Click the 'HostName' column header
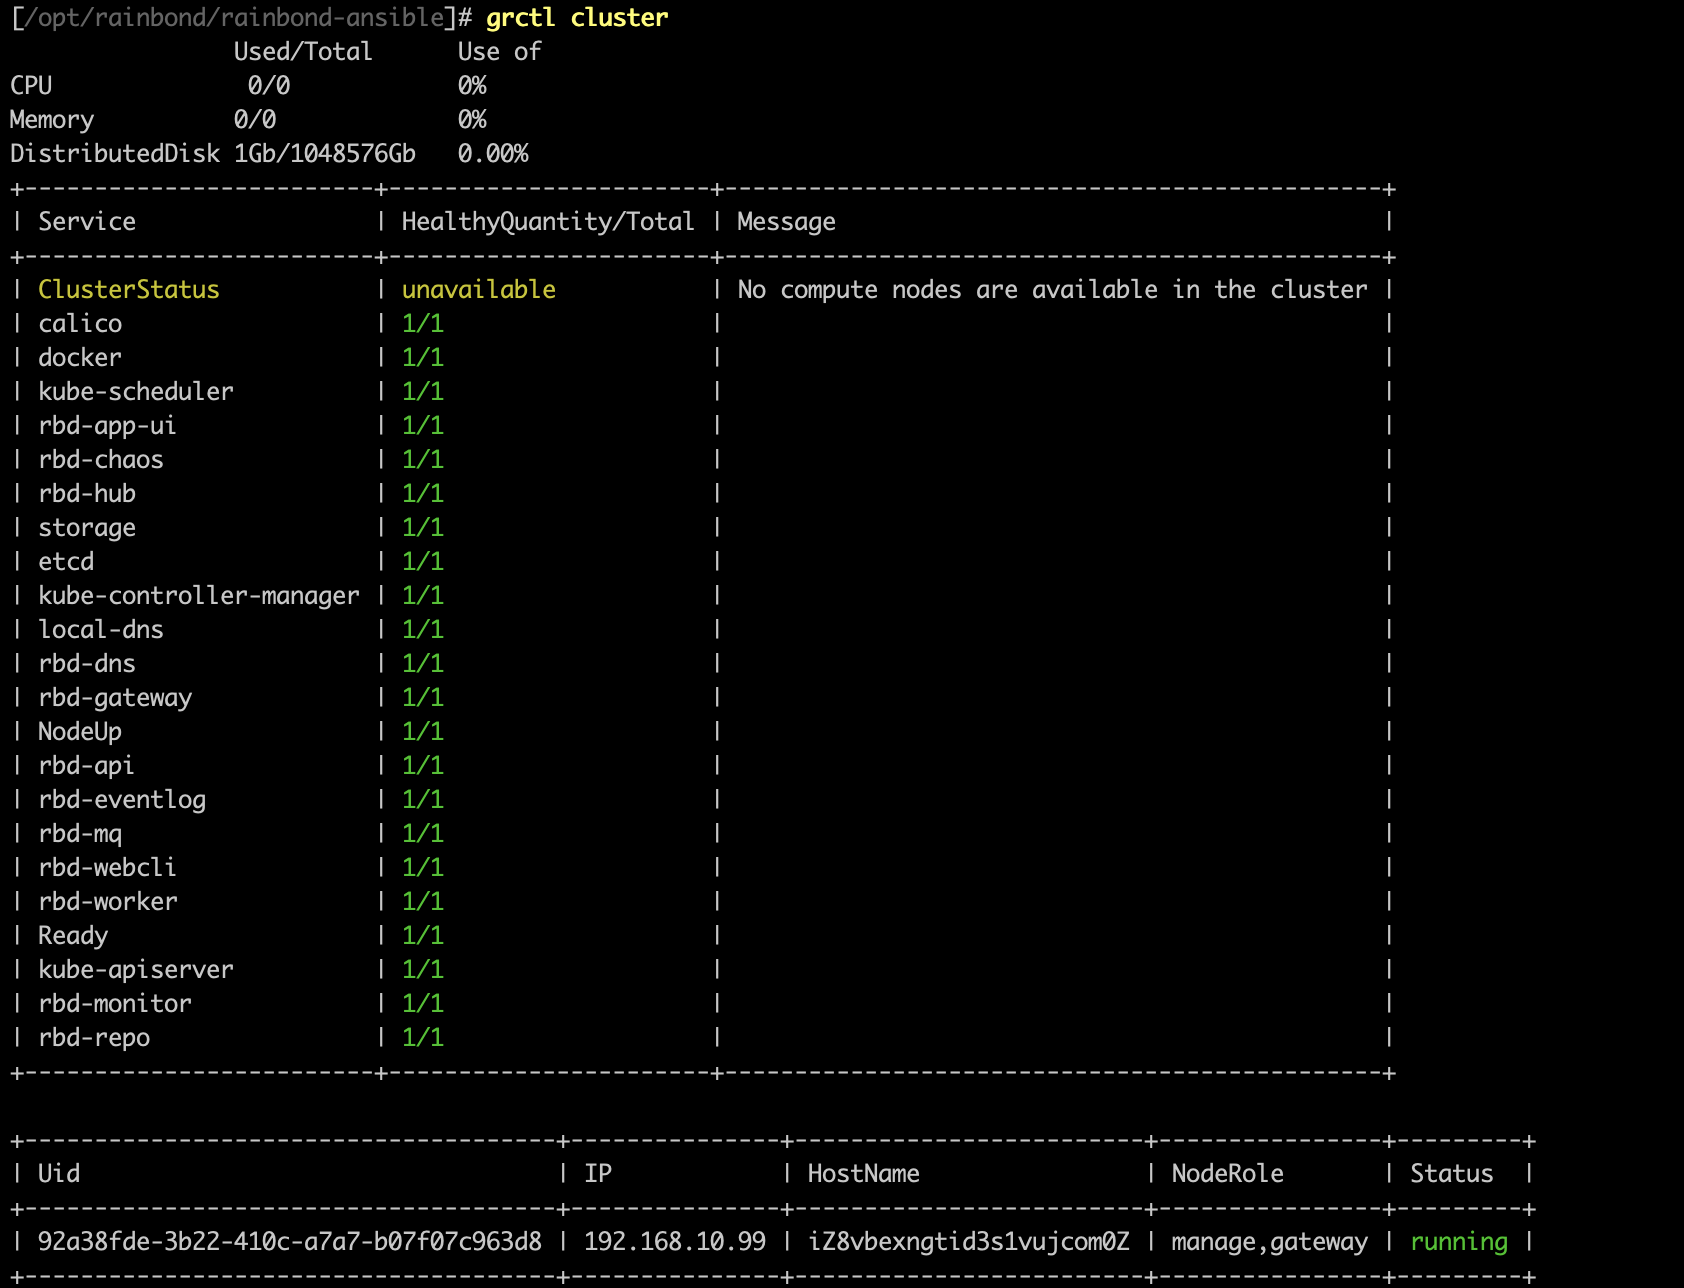 click(x=864, y=1174)
